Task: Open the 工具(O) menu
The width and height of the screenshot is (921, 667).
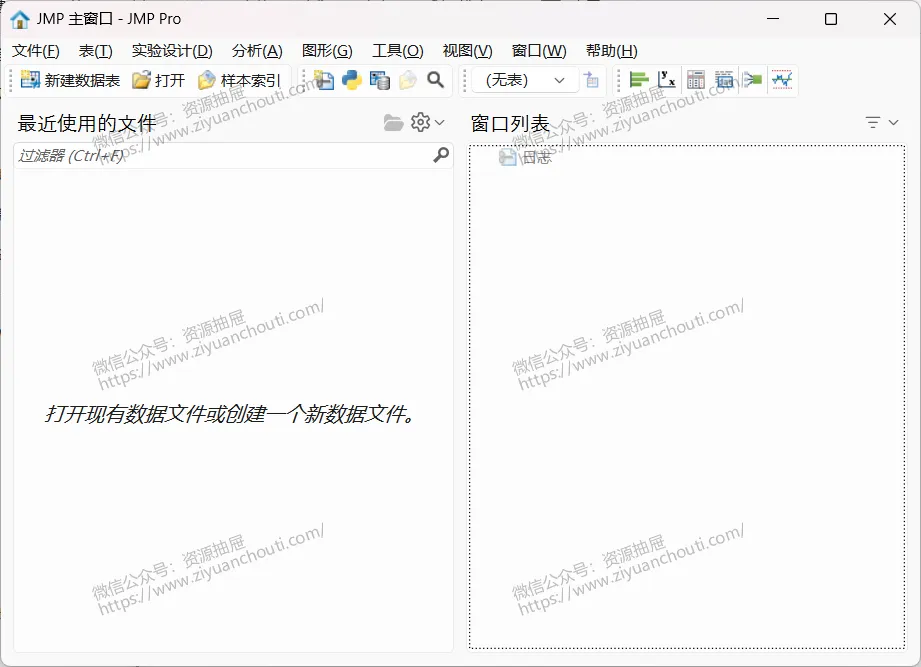Action: (x=398, y=51)
